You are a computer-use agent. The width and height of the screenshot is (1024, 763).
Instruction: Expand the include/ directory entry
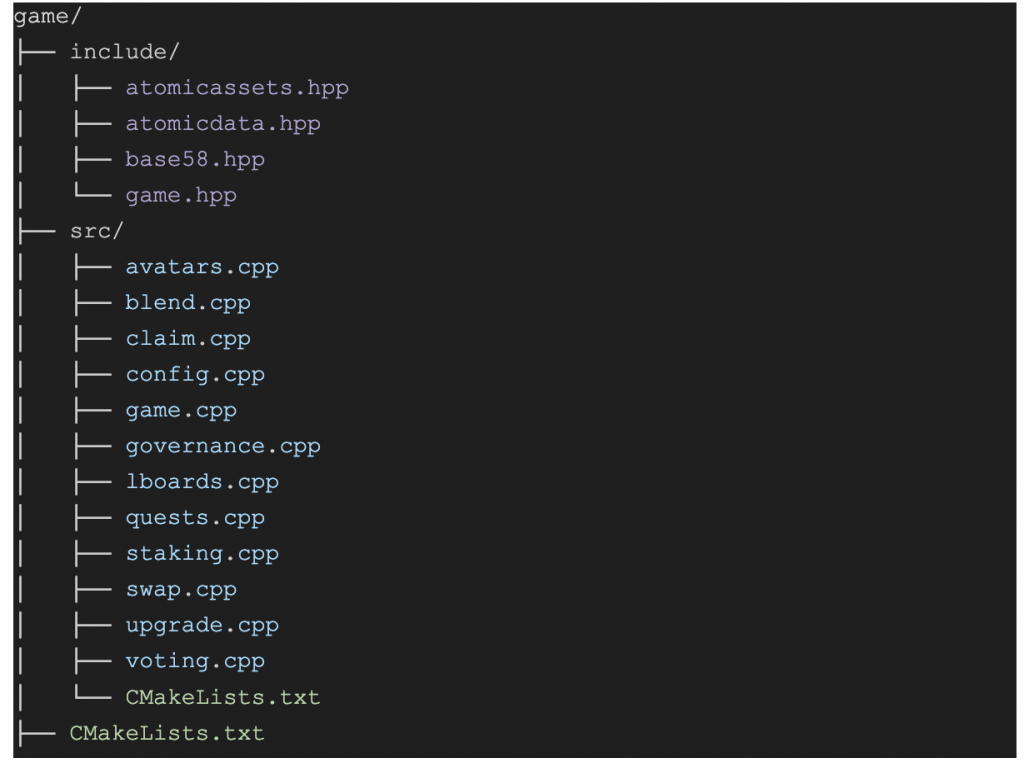(x=124, y=52)
